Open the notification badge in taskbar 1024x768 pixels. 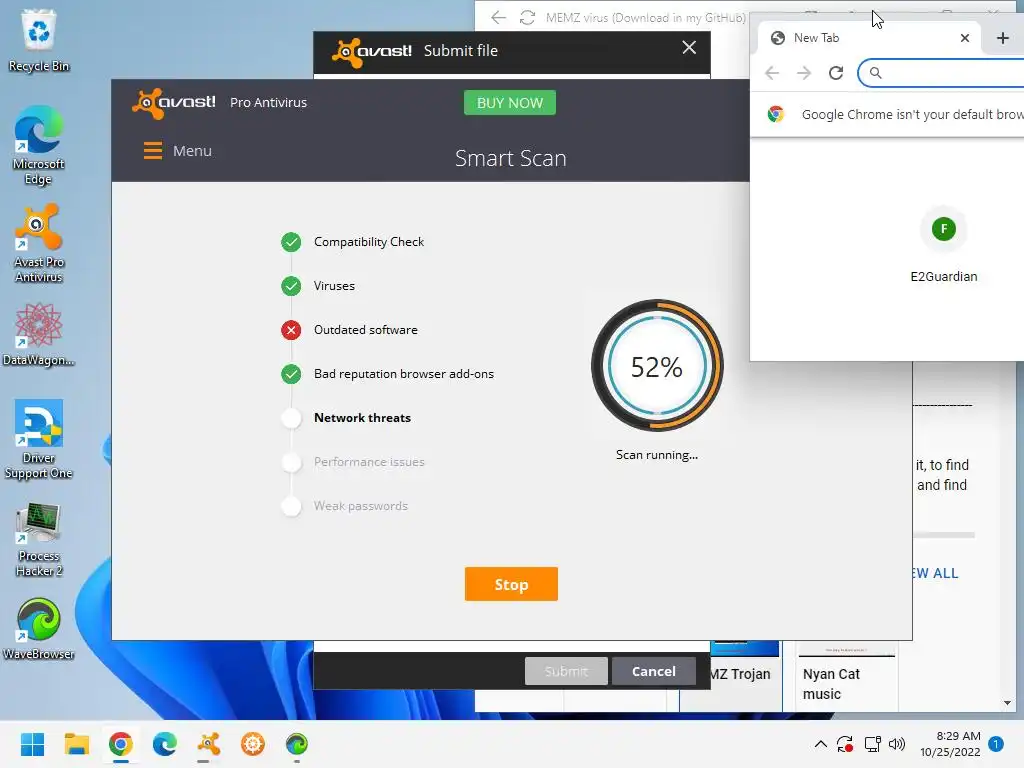pyautogui.click(x=996, y=744)
